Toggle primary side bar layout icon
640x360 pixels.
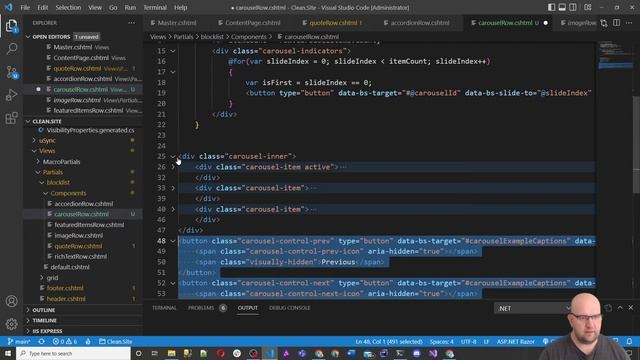pyautogui.click(x=551, y=7)
